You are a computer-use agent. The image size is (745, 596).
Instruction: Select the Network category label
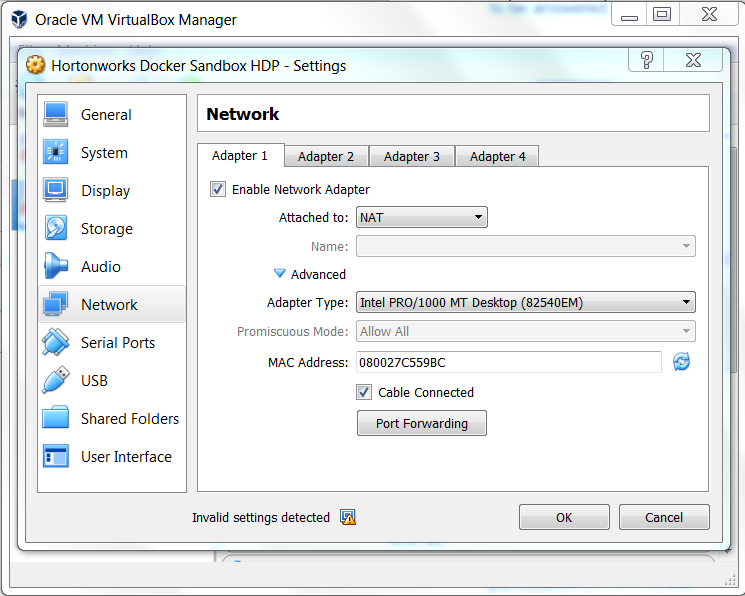109,305
